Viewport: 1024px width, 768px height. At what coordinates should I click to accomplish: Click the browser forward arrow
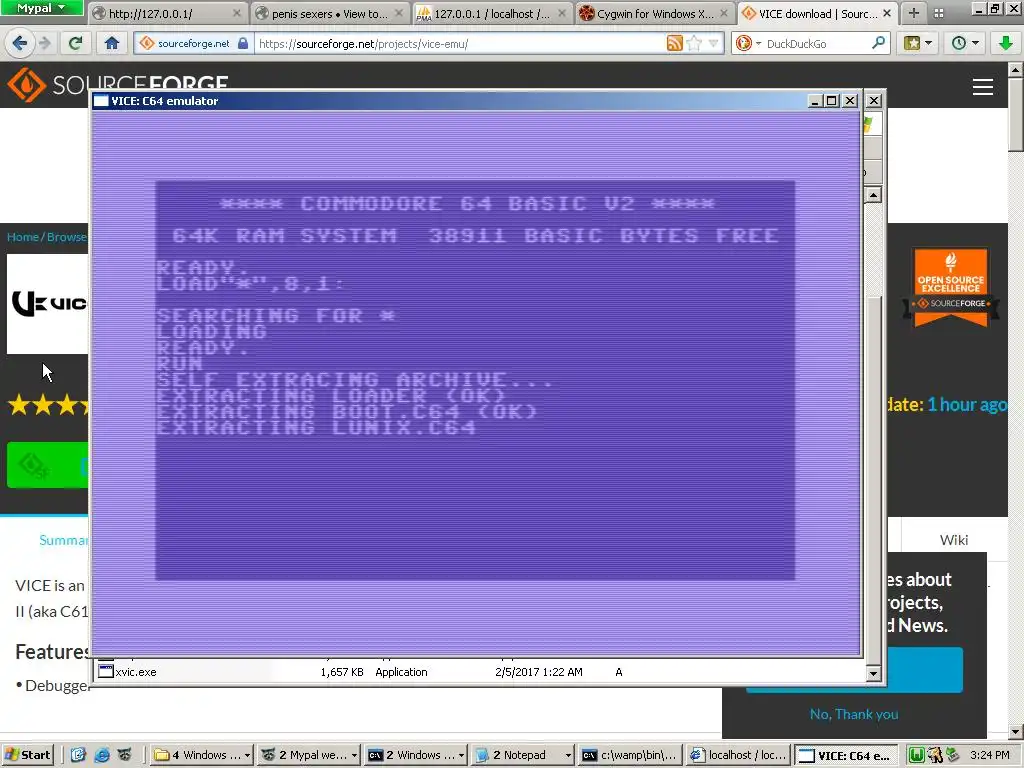click(44, 44)
